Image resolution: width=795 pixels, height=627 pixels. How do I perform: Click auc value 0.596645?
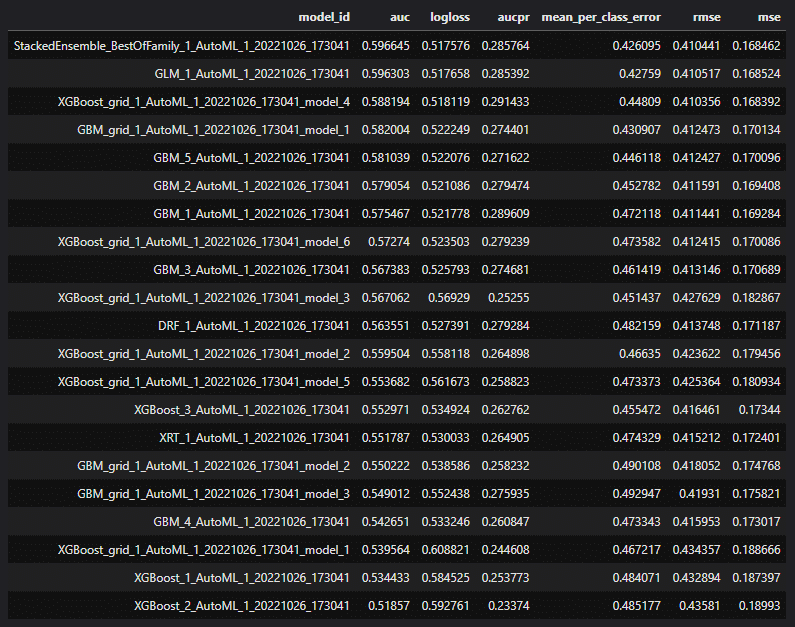tap(386, 46)
